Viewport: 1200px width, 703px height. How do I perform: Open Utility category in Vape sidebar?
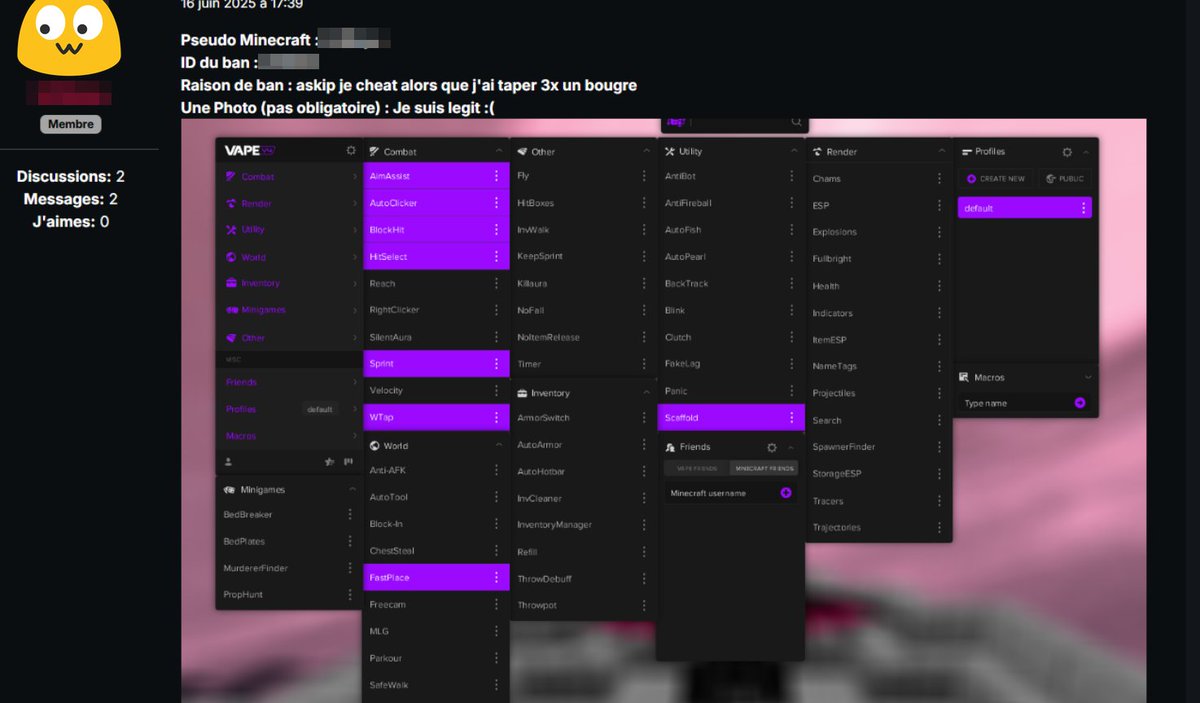coord(289,230)
